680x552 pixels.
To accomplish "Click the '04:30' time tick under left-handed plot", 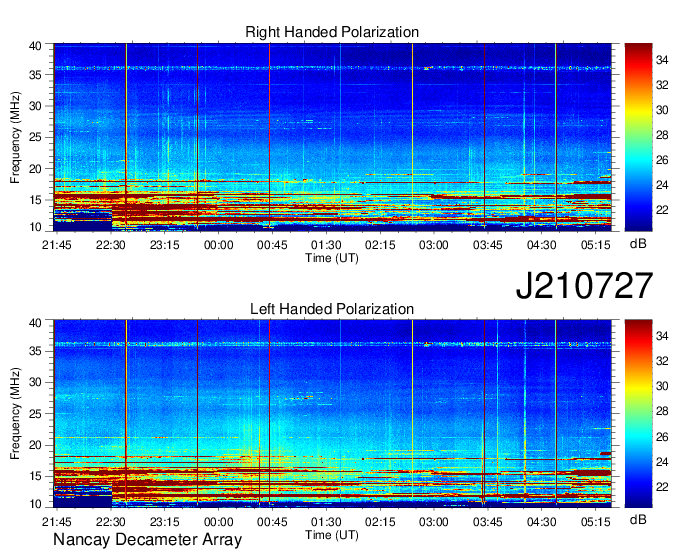I will click(x=542, y=522).
